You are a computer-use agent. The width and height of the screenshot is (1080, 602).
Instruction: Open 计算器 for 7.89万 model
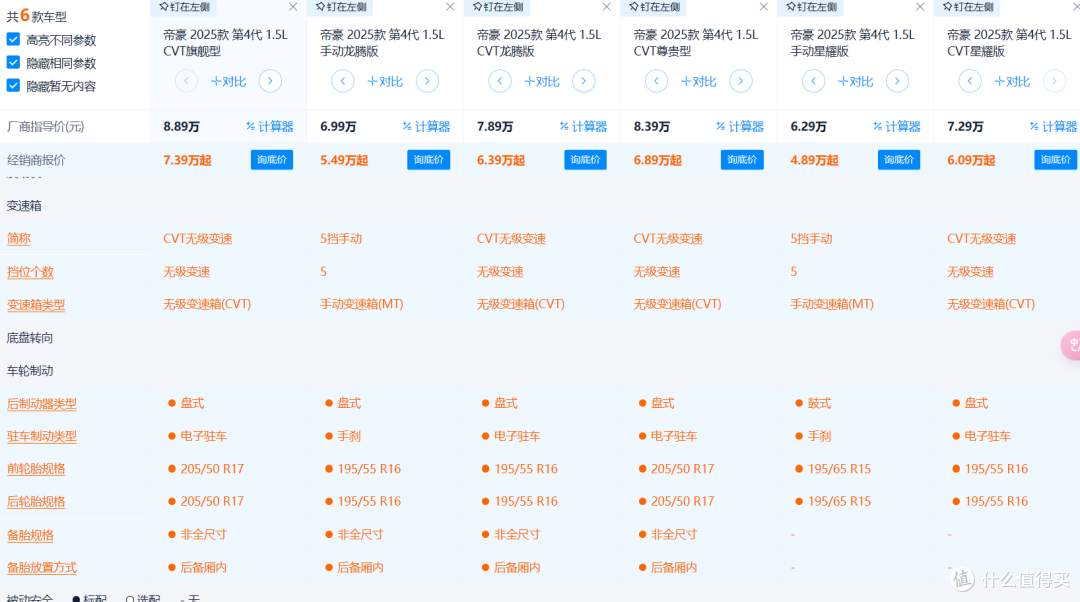pyautogui.click(x=583, y=127)
